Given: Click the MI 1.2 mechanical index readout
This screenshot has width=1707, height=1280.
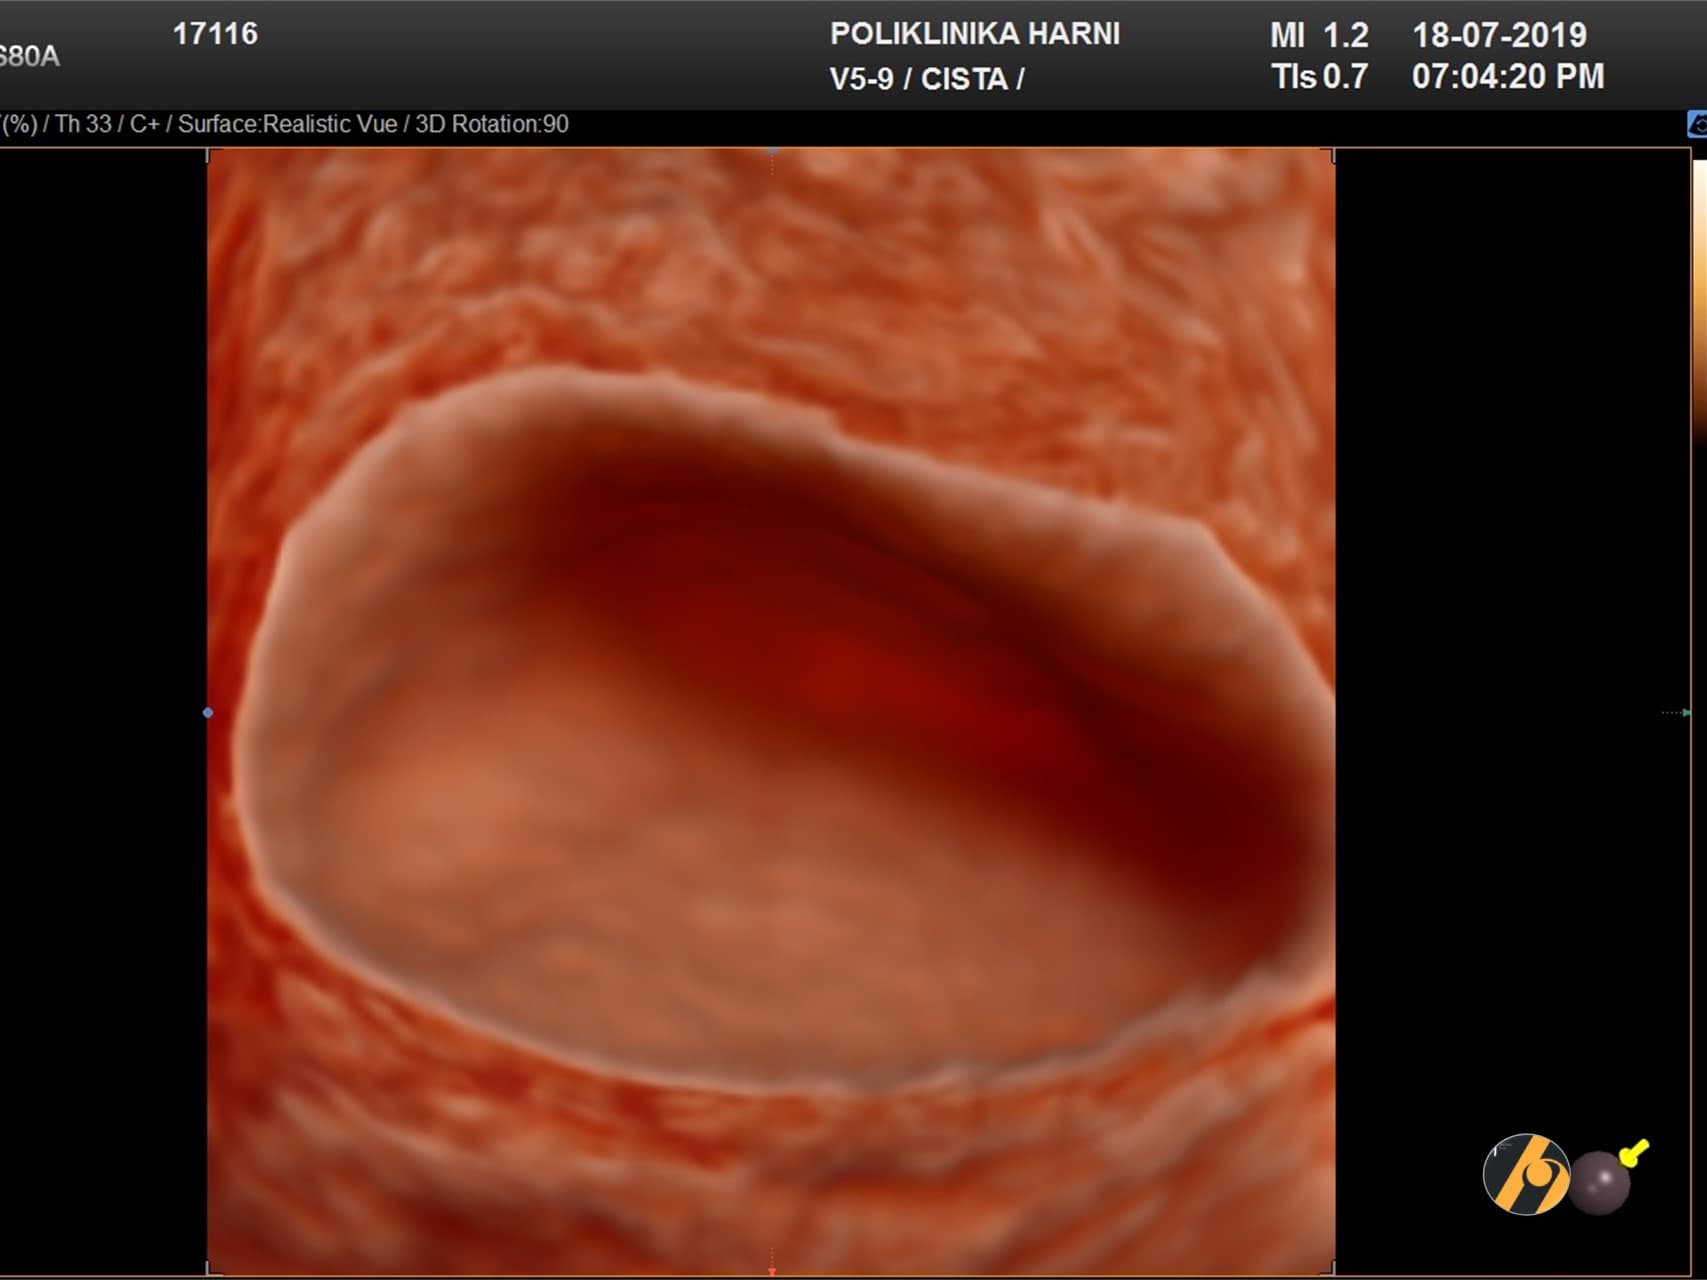Looking at the screenshot, I should (1318, 36).
